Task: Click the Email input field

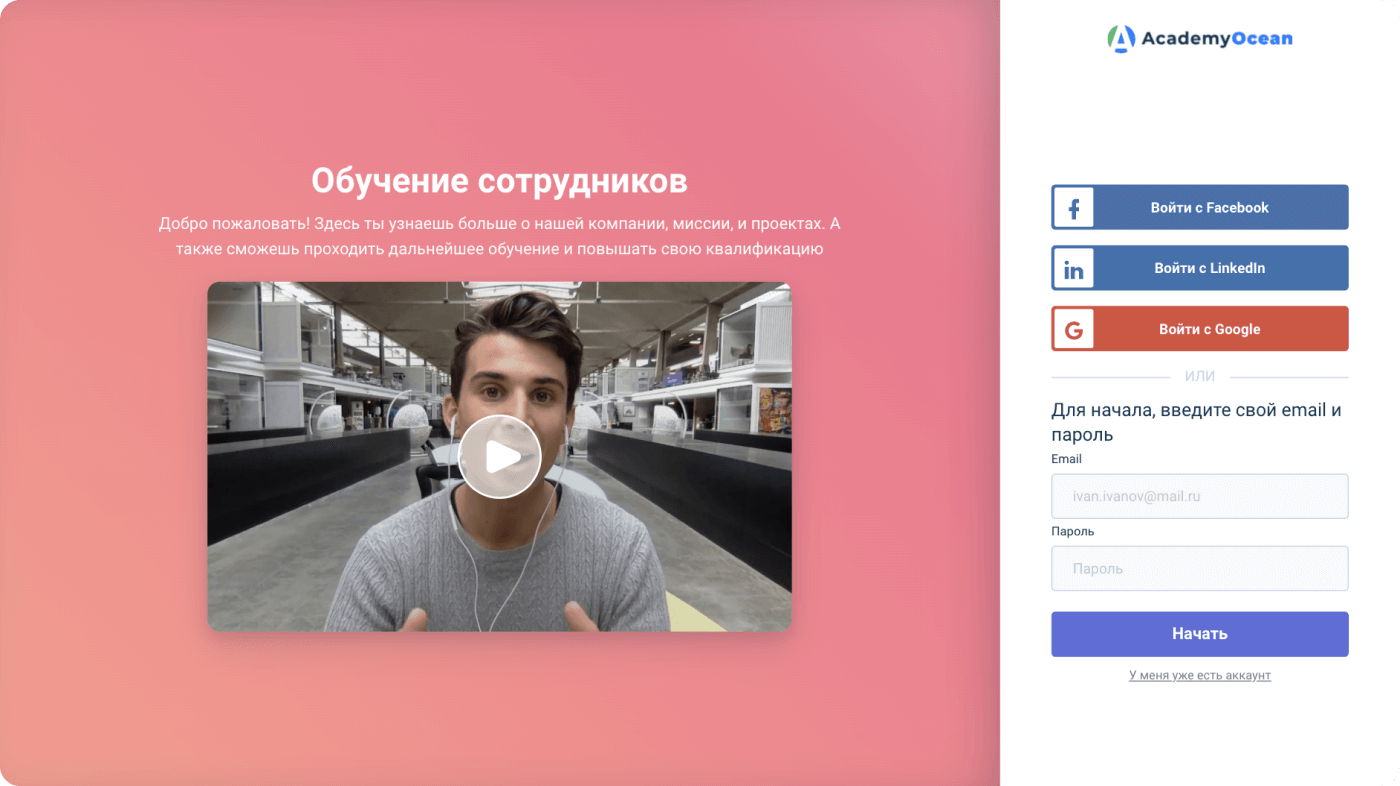Action: 1200,495
